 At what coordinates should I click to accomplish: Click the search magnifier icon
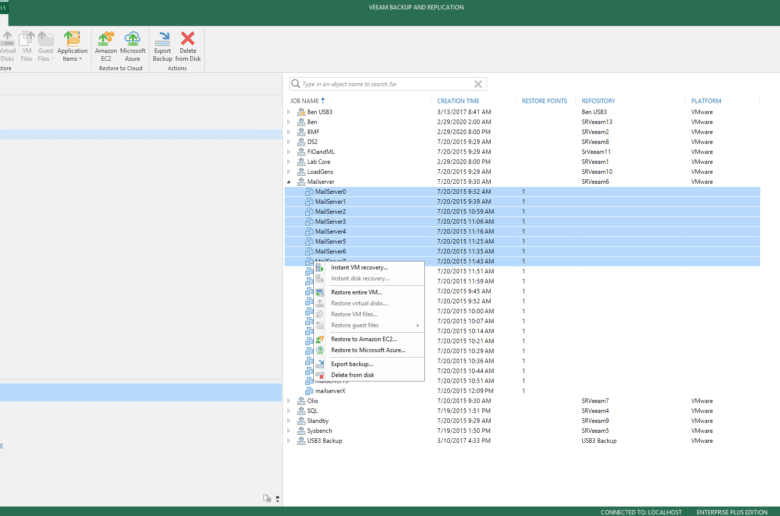pos(295,84)
